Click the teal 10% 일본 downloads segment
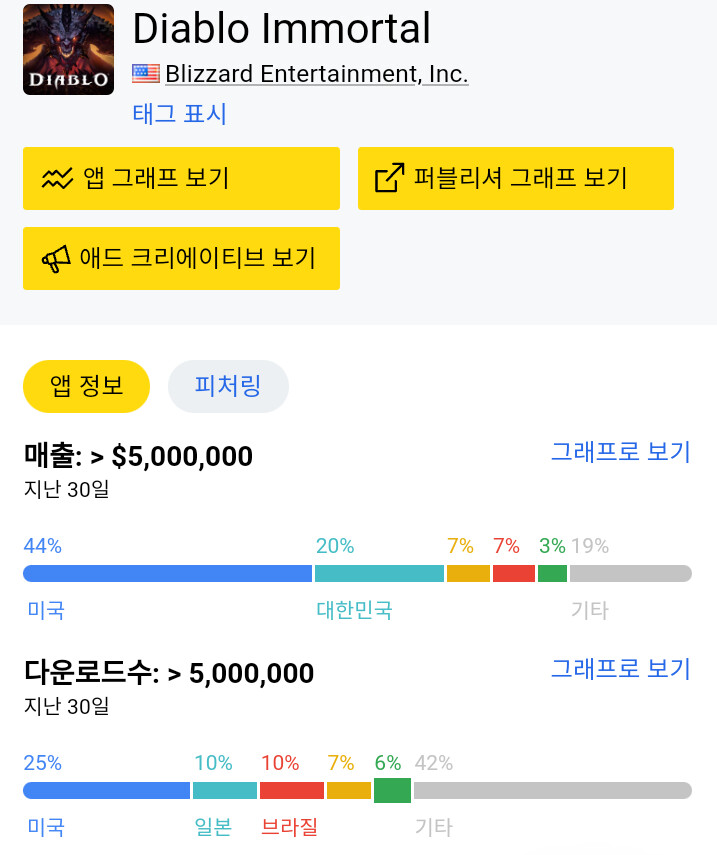 tap(225, 791)
